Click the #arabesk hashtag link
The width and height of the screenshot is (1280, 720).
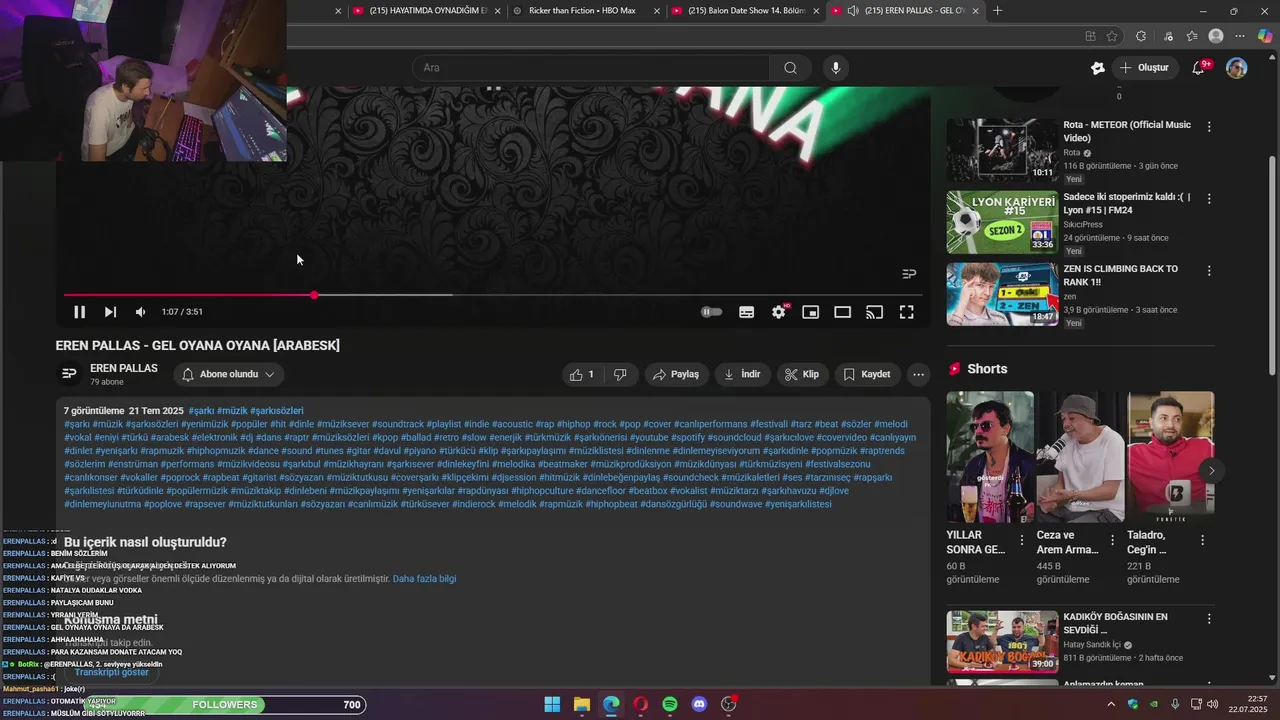[169, 438]
